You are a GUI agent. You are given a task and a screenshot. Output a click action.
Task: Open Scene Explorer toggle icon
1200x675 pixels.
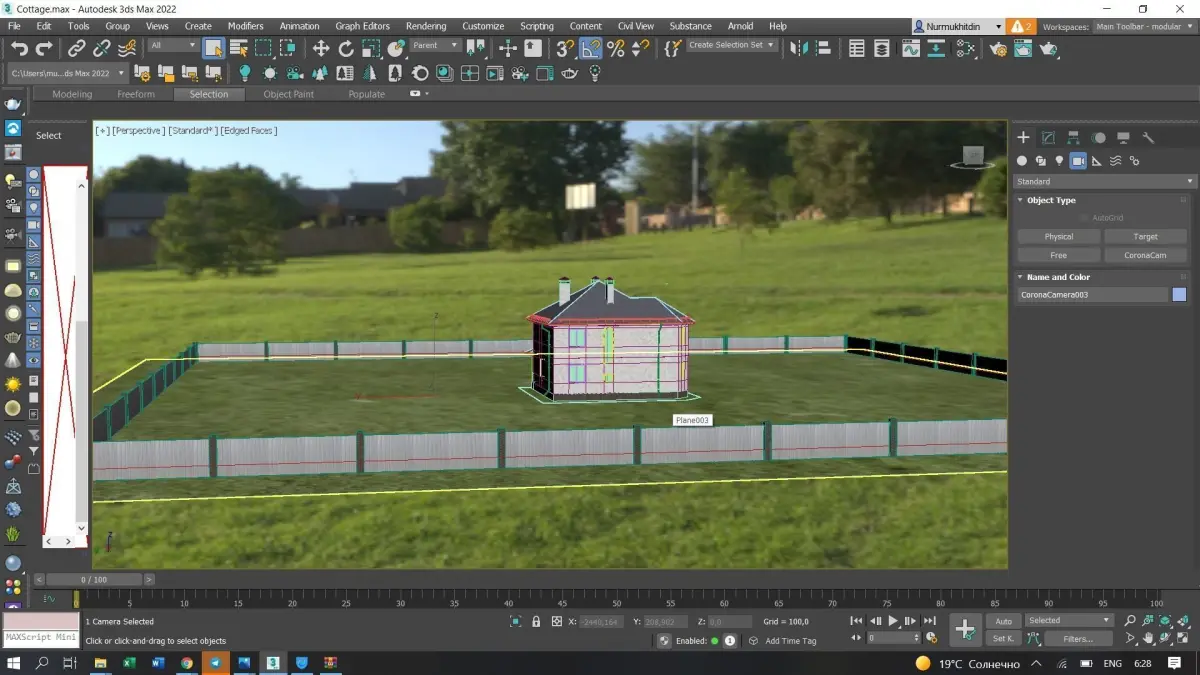point(857,48)
